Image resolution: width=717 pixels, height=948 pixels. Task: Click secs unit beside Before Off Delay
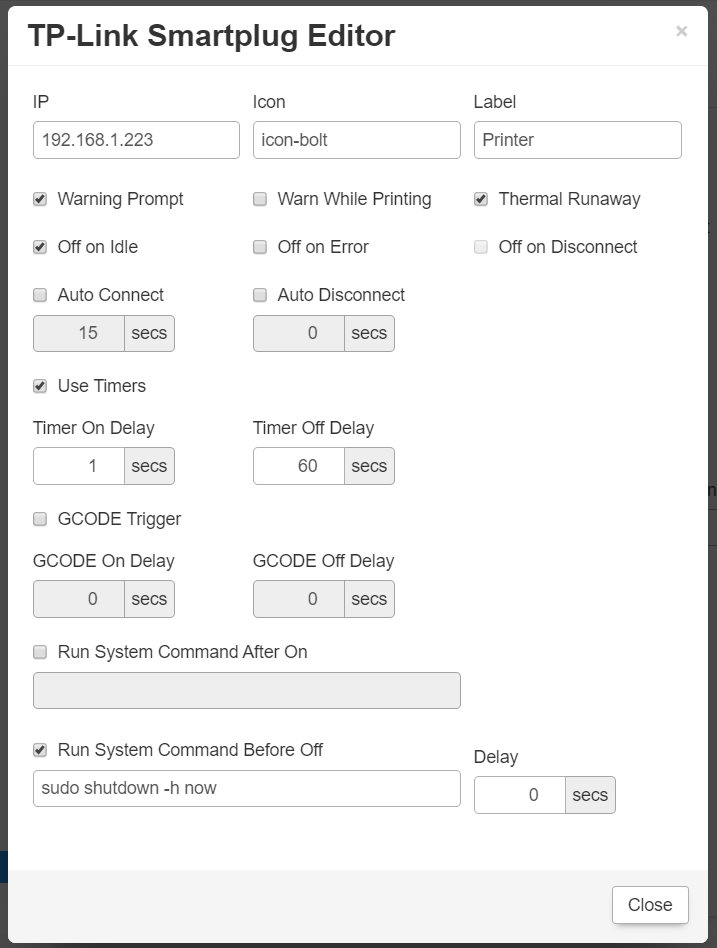[590, 795]
